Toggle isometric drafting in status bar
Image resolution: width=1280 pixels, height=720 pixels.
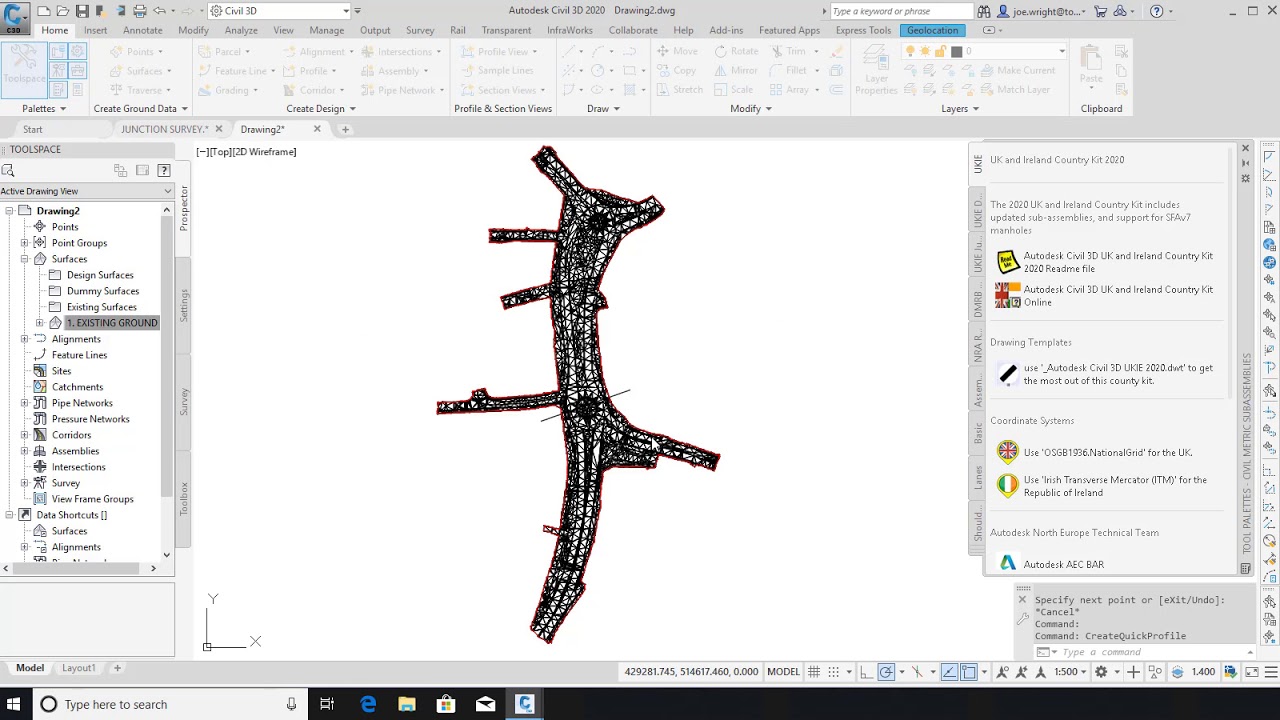(x=917, y=672)
